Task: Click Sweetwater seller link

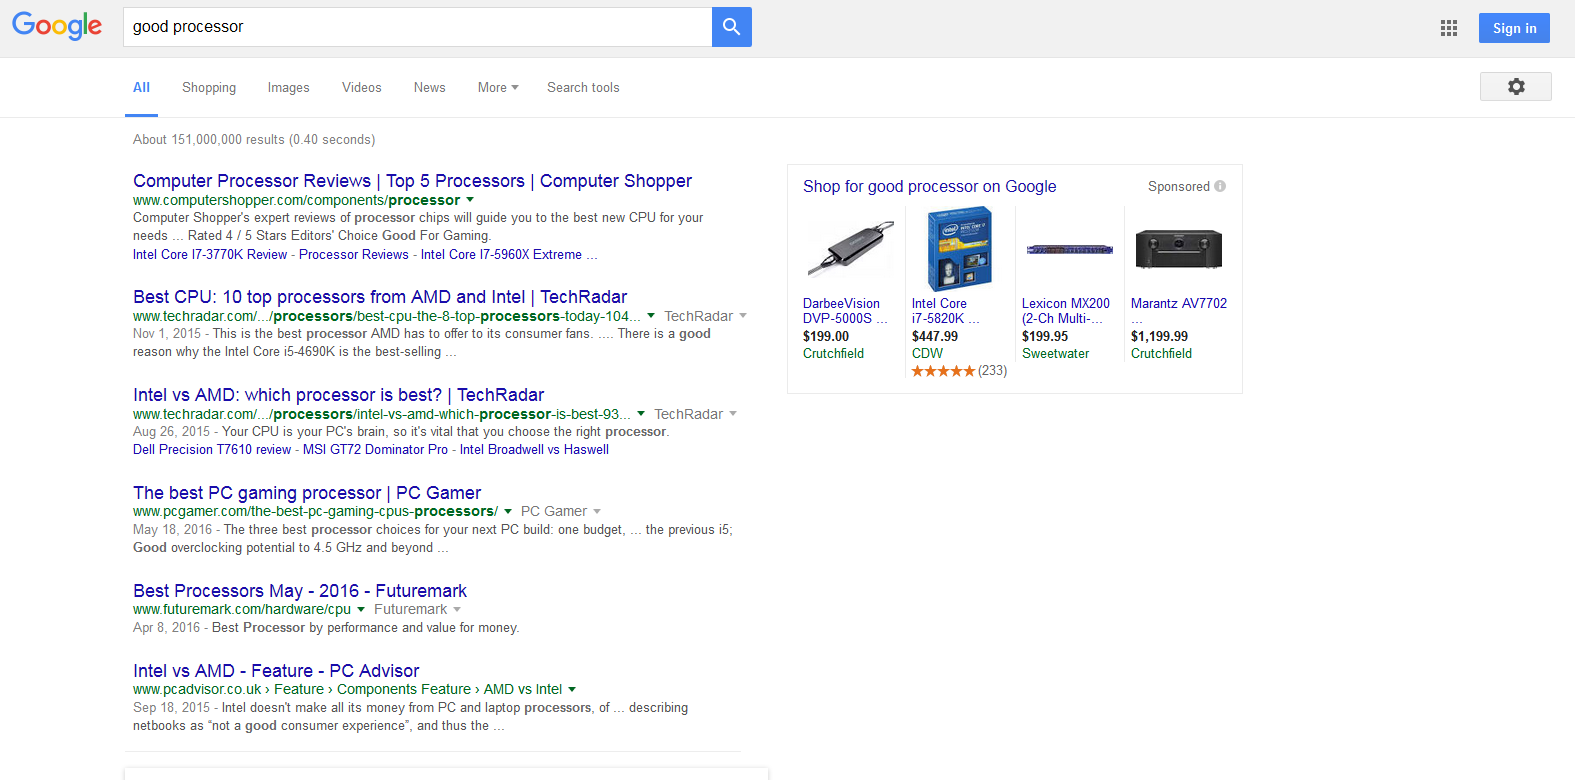Action: (1055, 354)
